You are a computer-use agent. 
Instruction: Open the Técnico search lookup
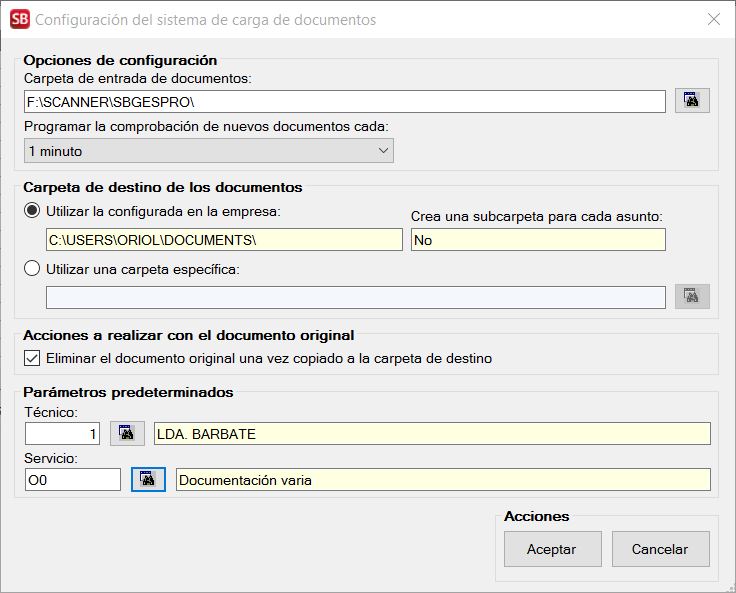pyautogui.click(x=127, y=433)
